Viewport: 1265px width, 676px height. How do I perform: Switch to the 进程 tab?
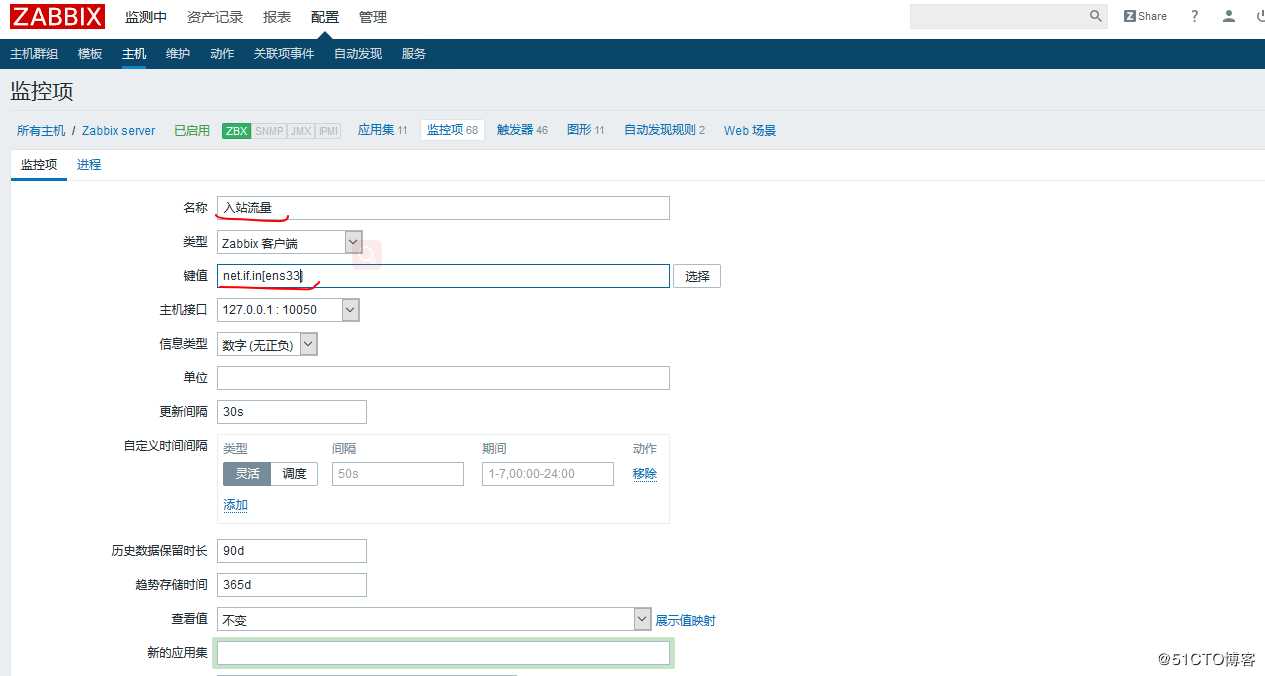pos(89,165)
